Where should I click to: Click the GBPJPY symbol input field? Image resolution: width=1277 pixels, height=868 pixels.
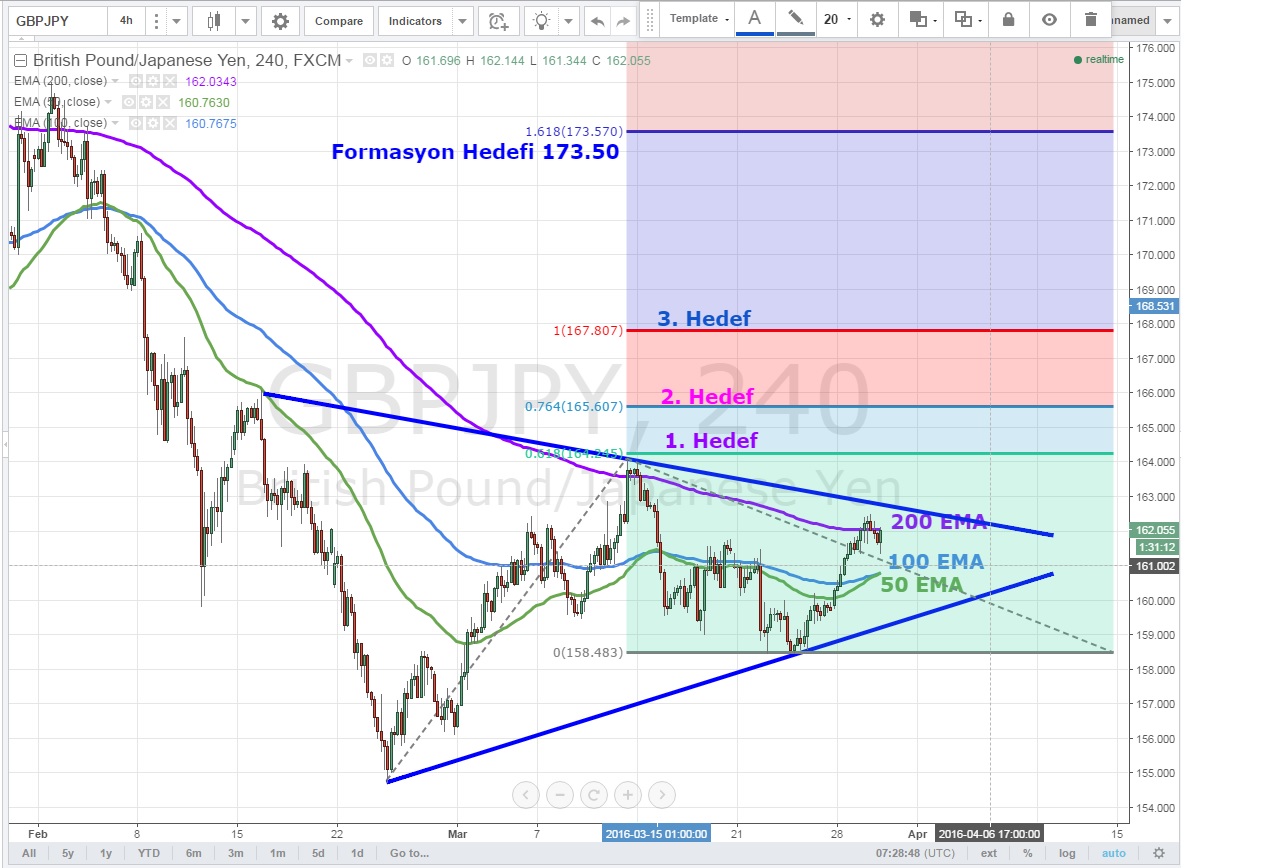click(56, 21)
